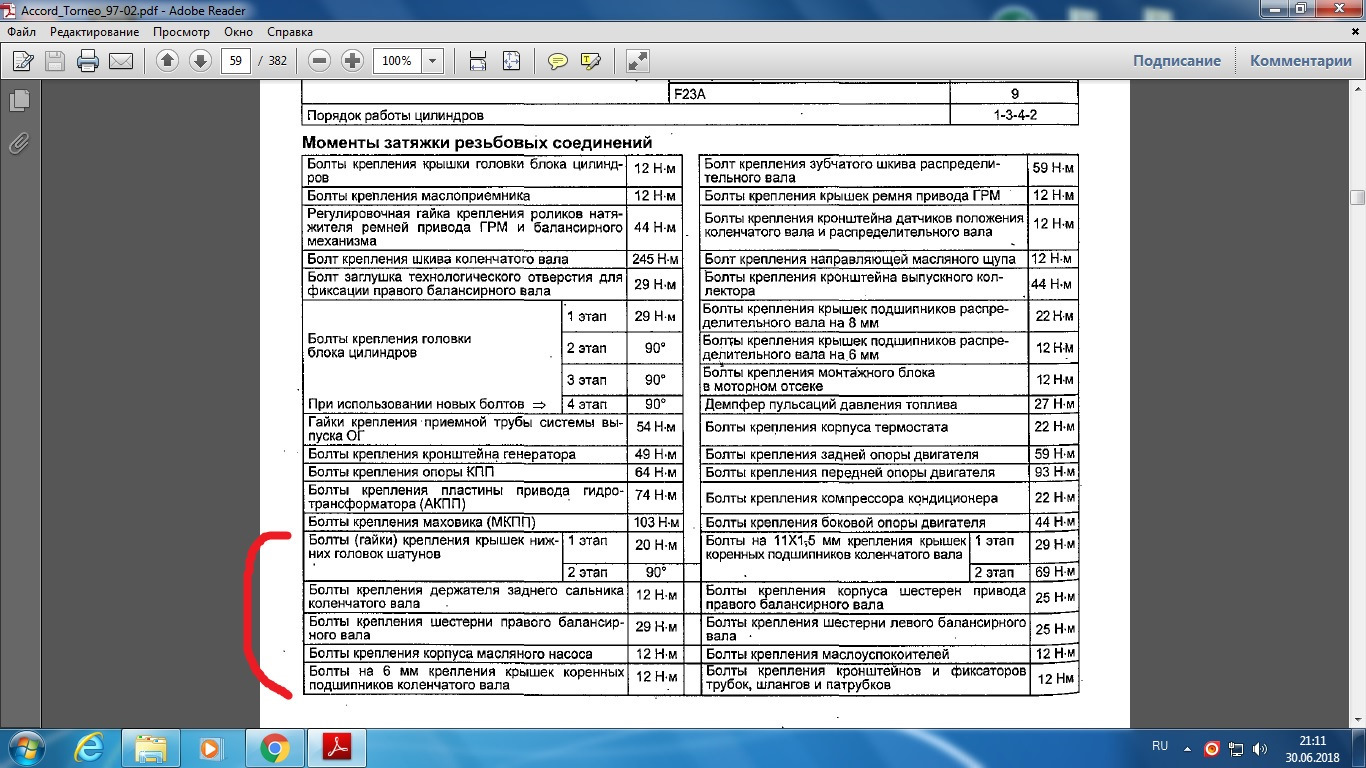Click the text 'Порядок работы цилиндров'

click(x=395, y=115)
